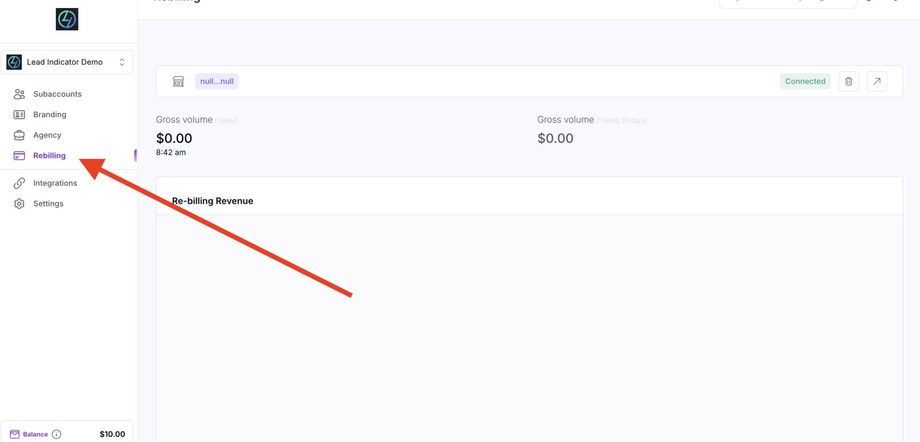
Task: Click the Settings gear icon
Action: click(19, 204)
